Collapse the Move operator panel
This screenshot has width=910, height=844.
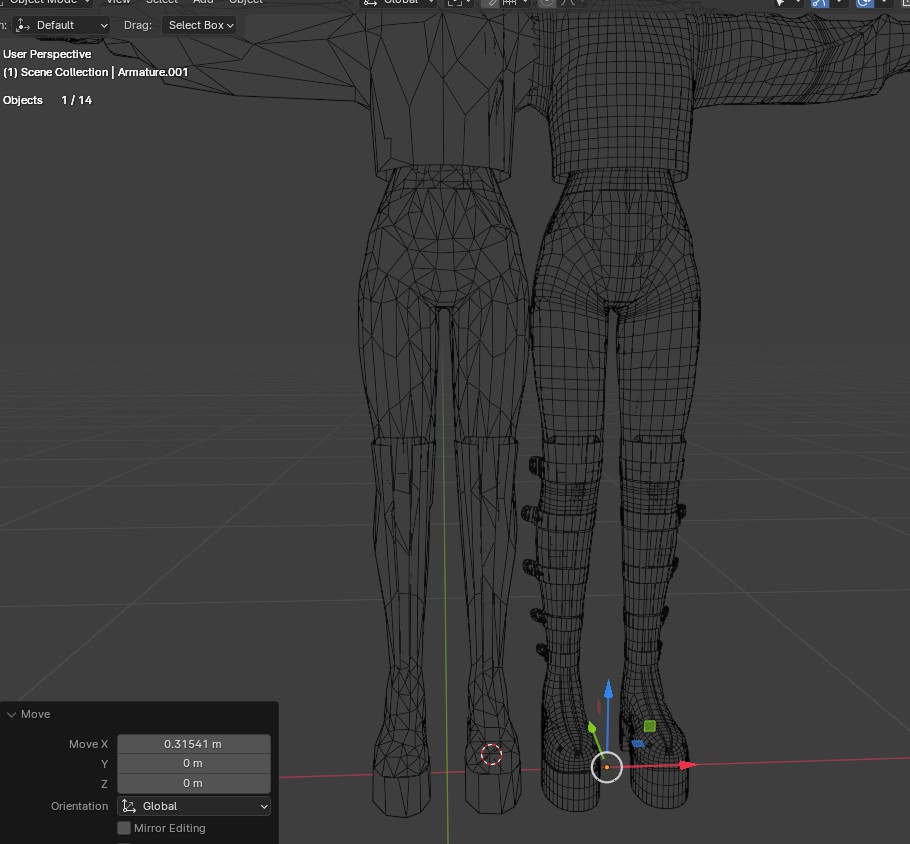tap(12, 714)
